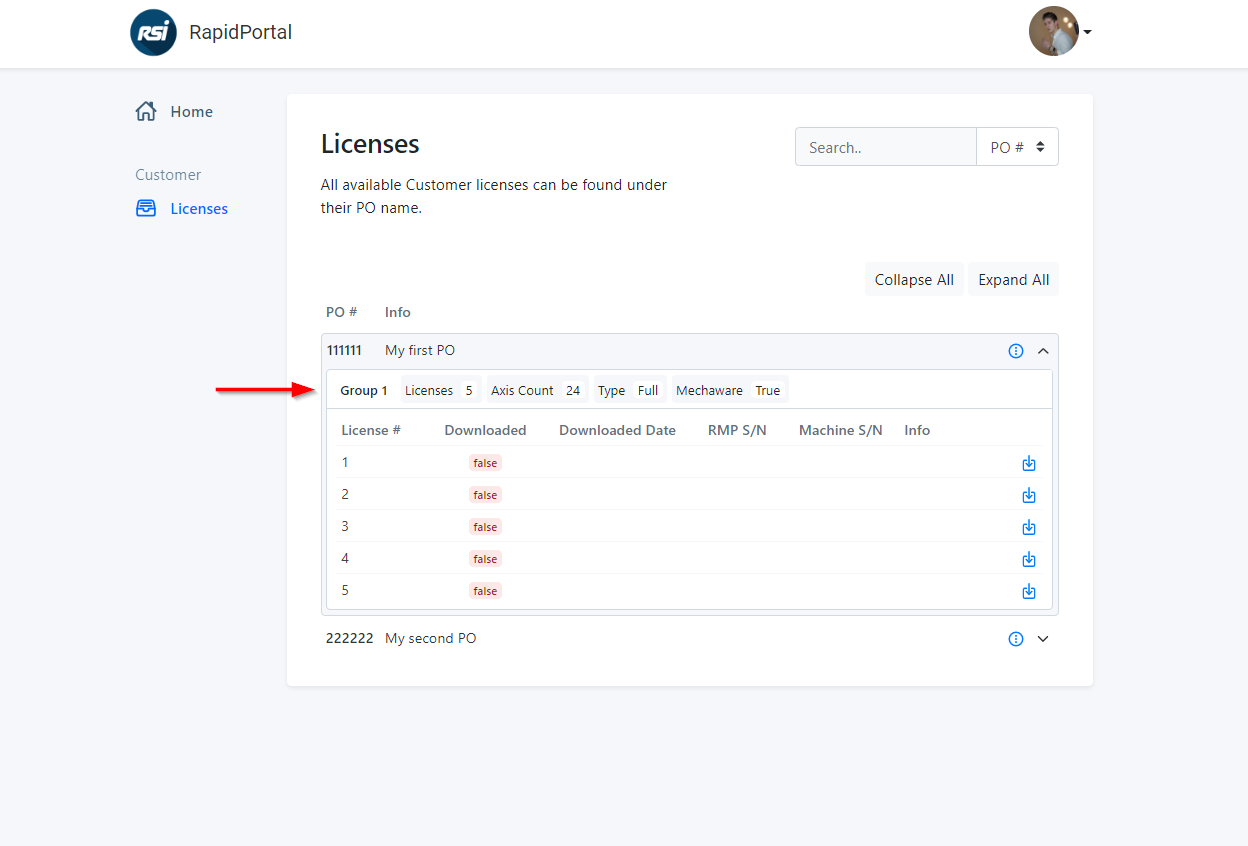Click PO number 222222
The width and height of the screenshot is (1248, 846).
coord(349,639)
